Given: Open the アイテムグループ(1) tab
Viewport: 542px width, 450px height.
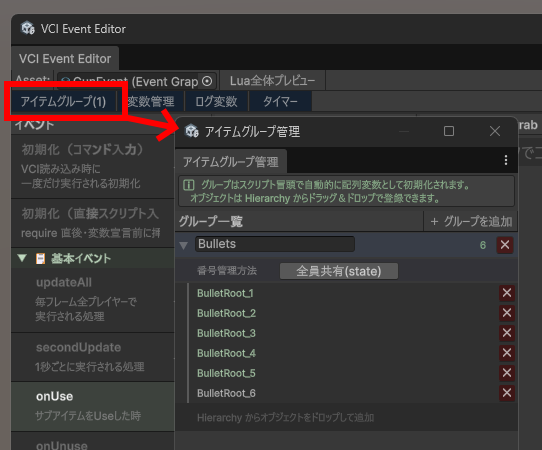Looking at the screenshot, I should [63, 102].
